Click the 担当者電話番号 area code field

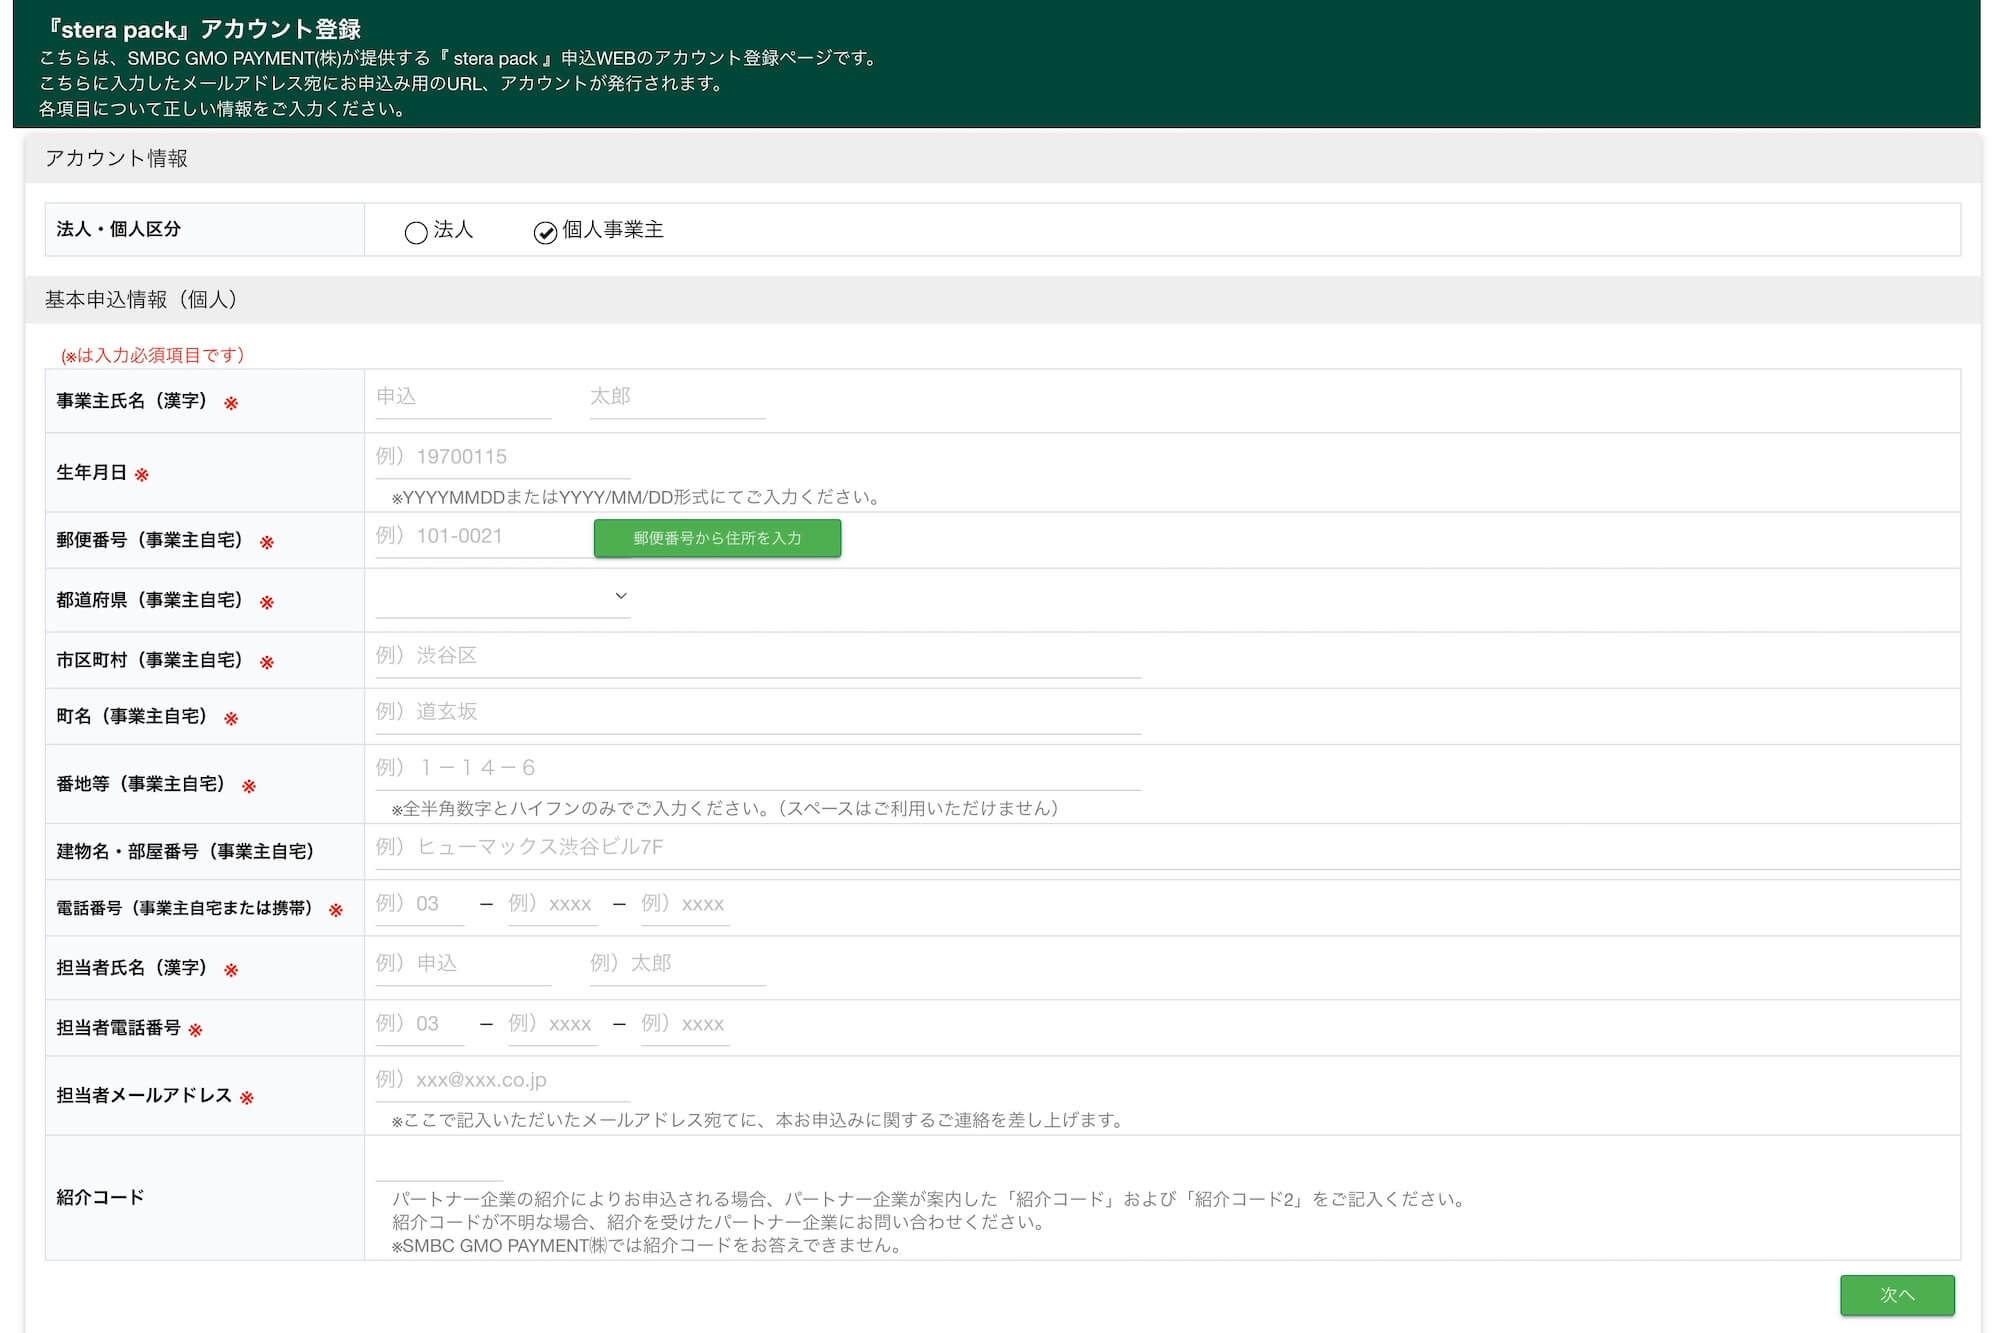(420, 1024)
